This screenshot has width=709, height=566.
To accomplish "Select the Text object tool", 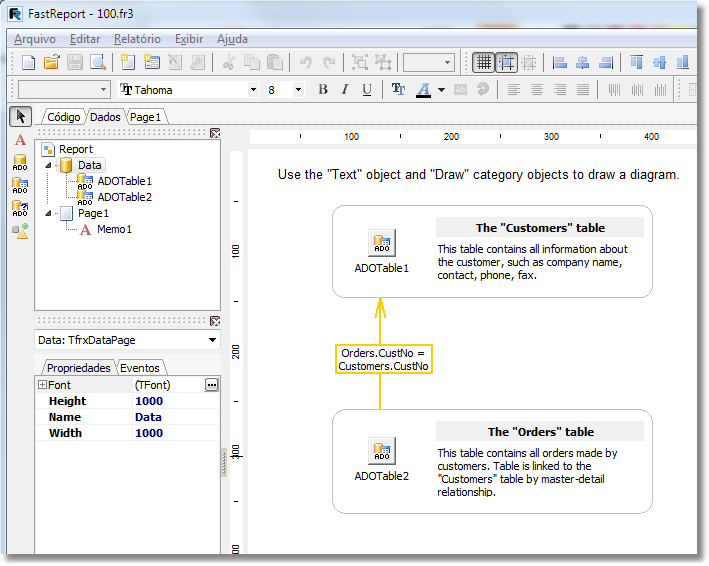I will (20, 140).
